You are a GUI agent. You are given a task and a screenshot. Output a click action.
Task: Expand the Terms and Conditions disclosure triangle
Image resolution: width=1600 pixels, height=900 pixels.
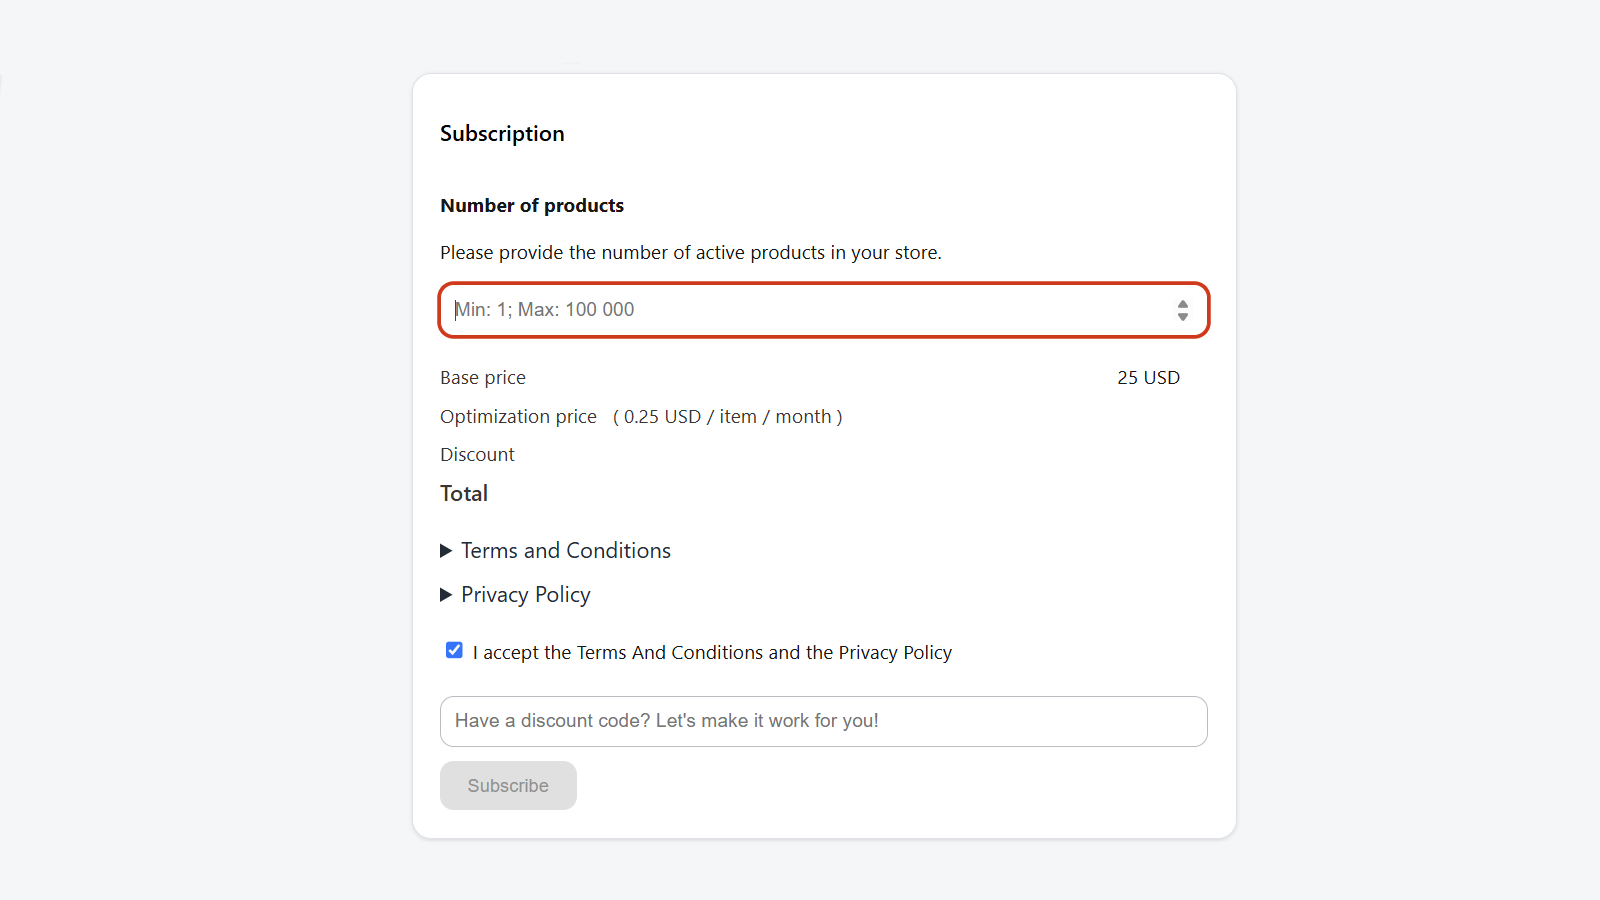click(x=446, y=551)
